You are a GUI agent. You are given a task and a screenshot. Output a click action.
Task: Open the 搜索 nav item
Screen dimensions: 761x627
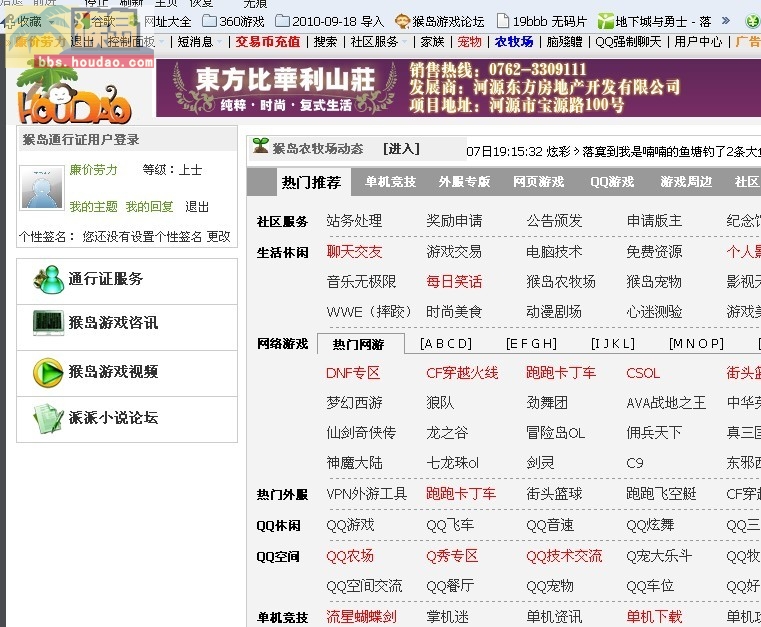tap(325, 42)
